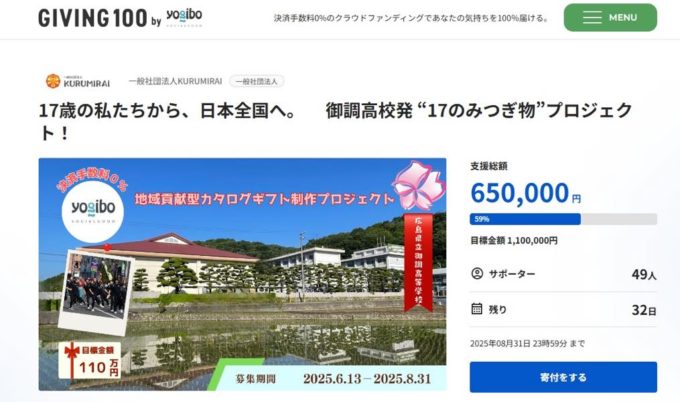Viewport: 680px width, 402px height.
Task: Click the KURUMIRAI organization logo
Action: [78, 81]
